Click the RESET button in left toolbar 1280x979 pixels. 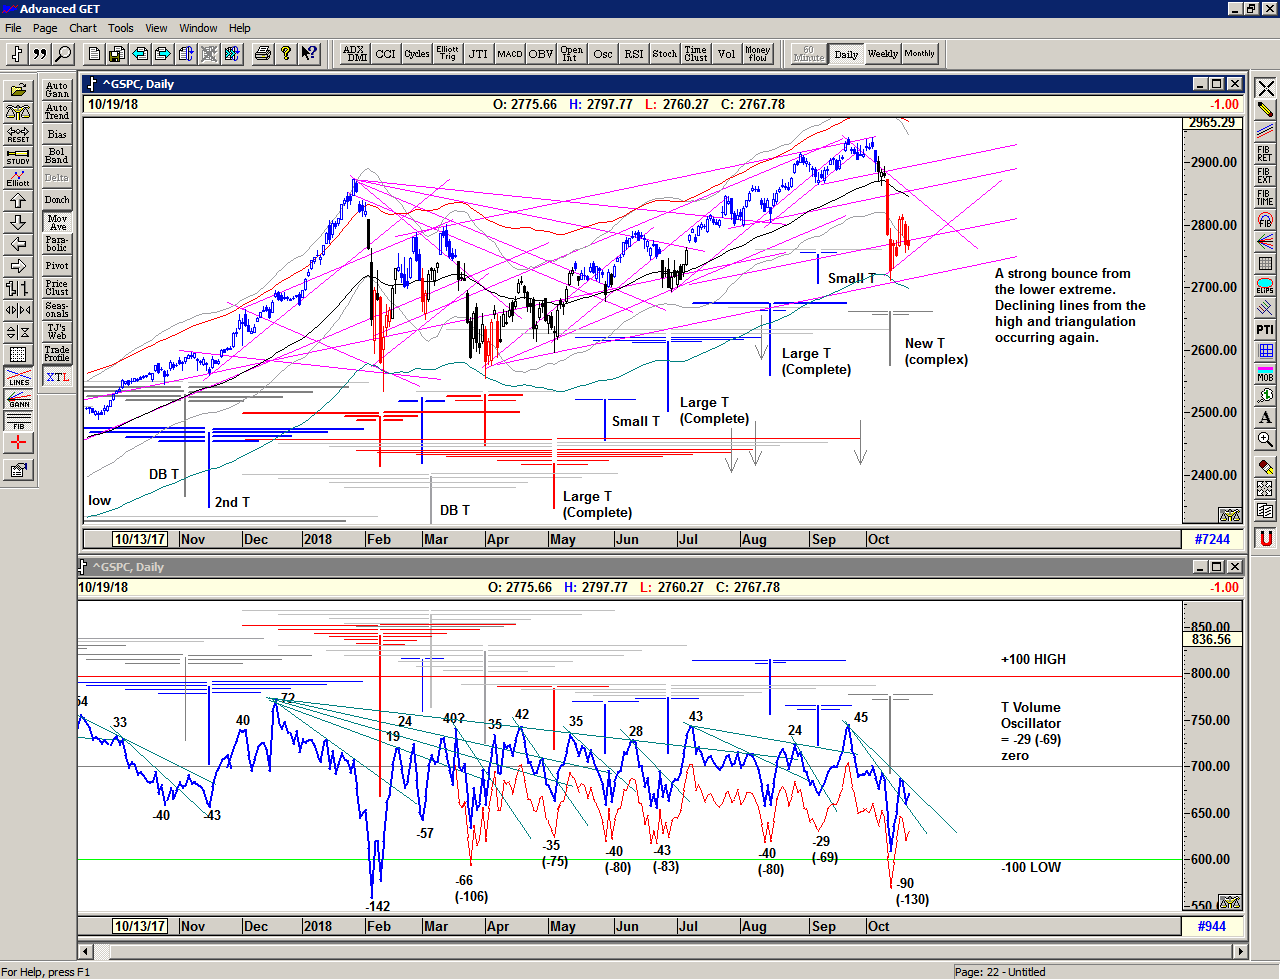18,134
